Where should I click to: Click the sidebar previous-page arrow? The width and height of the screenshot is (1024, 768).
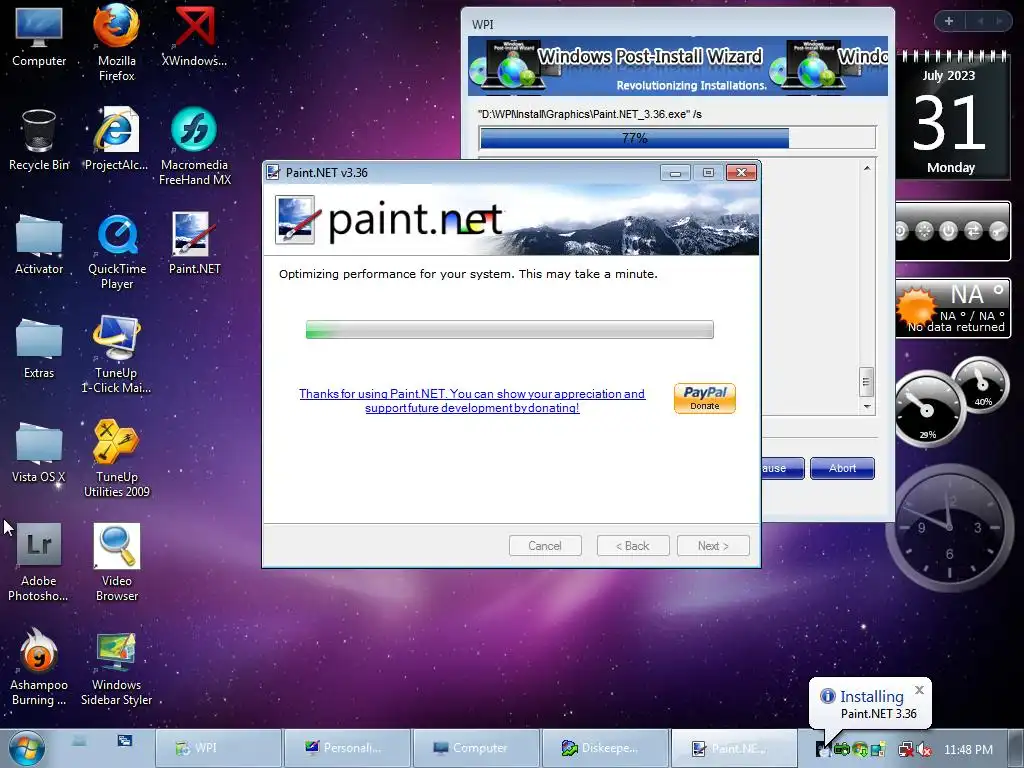pos(980,21)
